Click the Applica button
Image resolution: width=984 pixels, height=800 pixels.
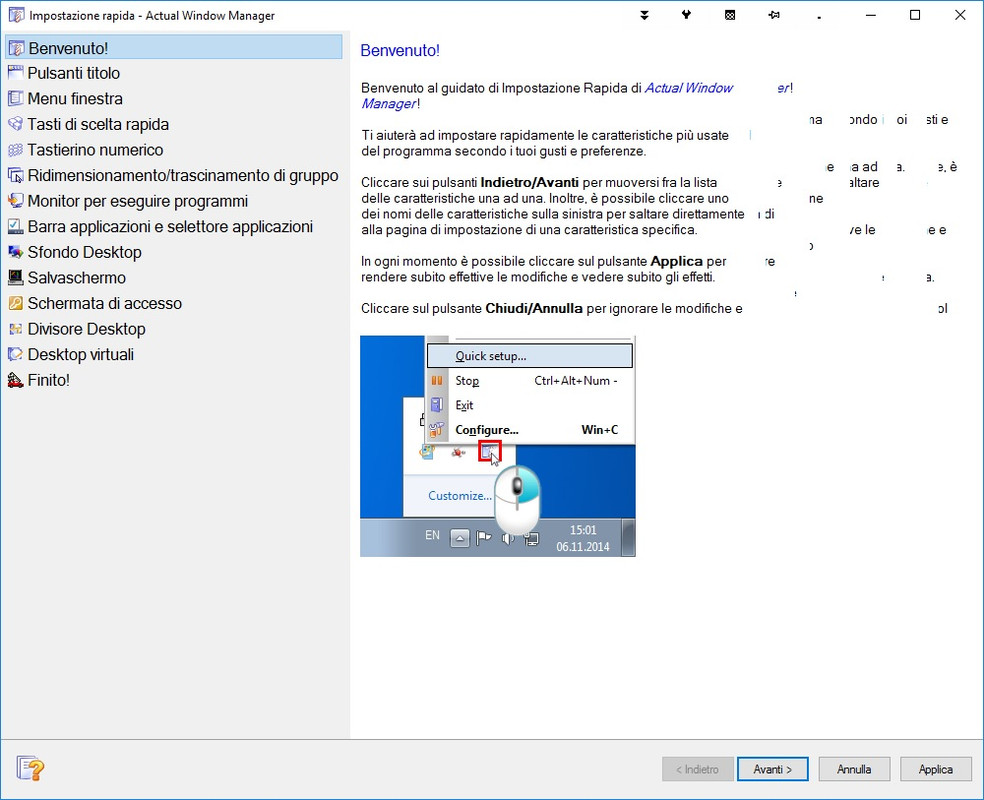coord(936,769)
